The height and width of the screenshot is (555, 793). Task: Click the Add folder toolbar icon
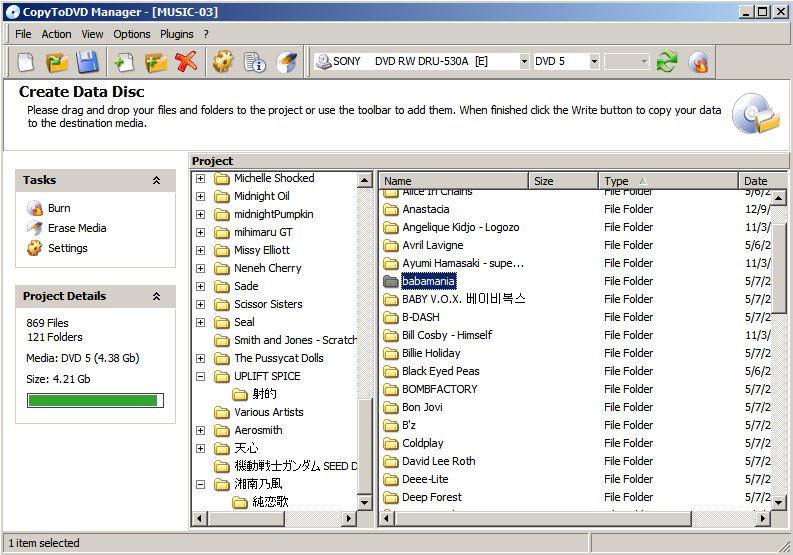coord(156,62)
